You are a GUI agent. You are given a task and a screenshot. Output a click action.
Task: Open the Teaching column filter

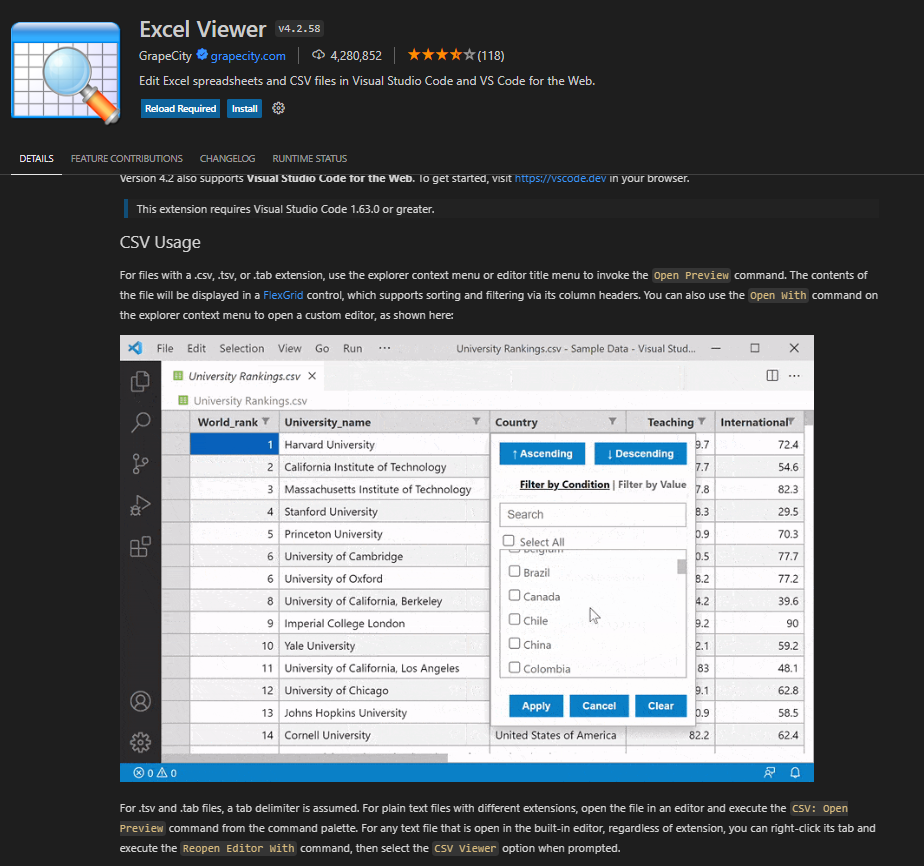pyautogui.click(x=701, y=421)
